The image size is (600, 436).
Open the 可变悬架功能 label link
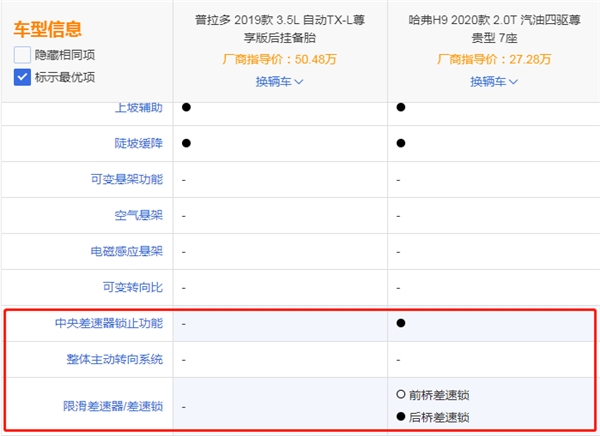(x=127, y=179)
